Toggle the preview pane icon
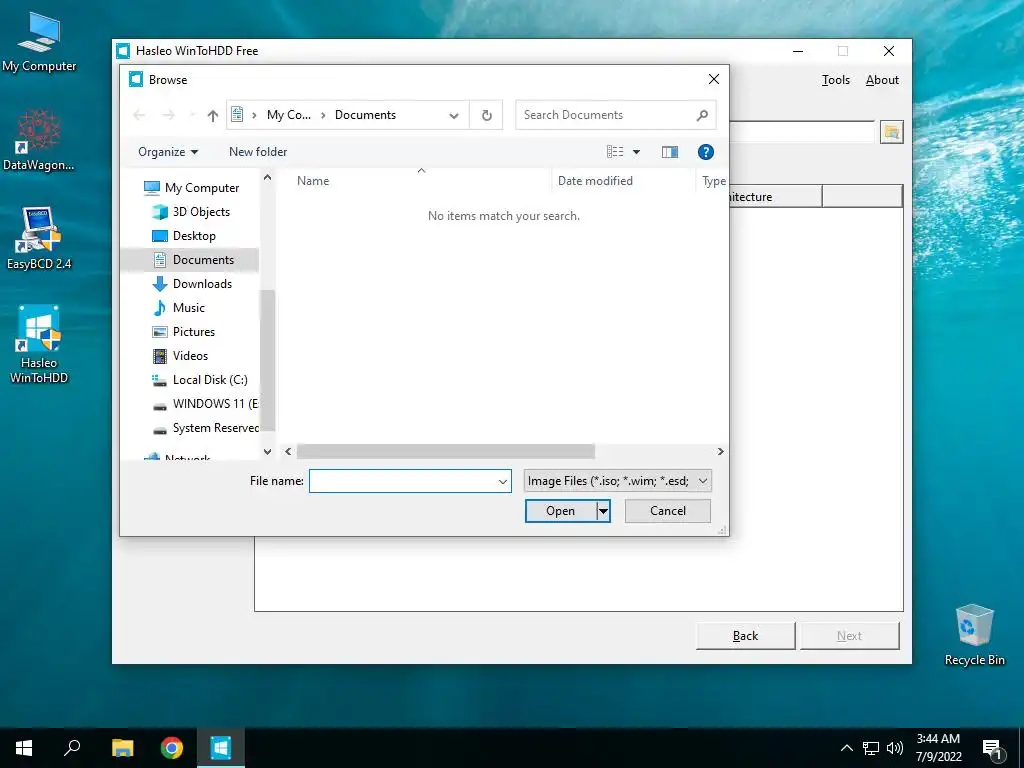The height and width of the screenshot is (768, 1024). pos(669,152)
